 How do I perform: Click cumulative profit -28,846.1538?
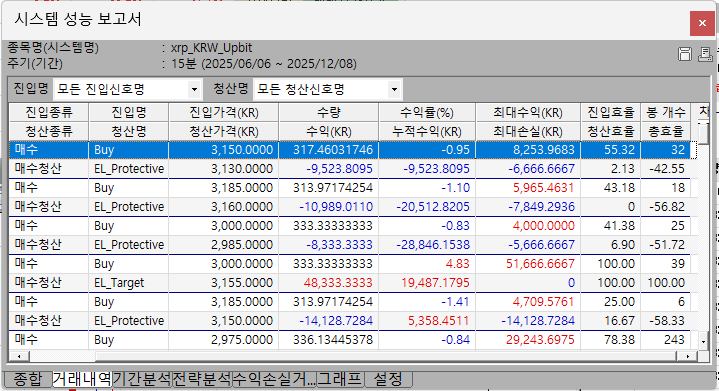[427, 245]
